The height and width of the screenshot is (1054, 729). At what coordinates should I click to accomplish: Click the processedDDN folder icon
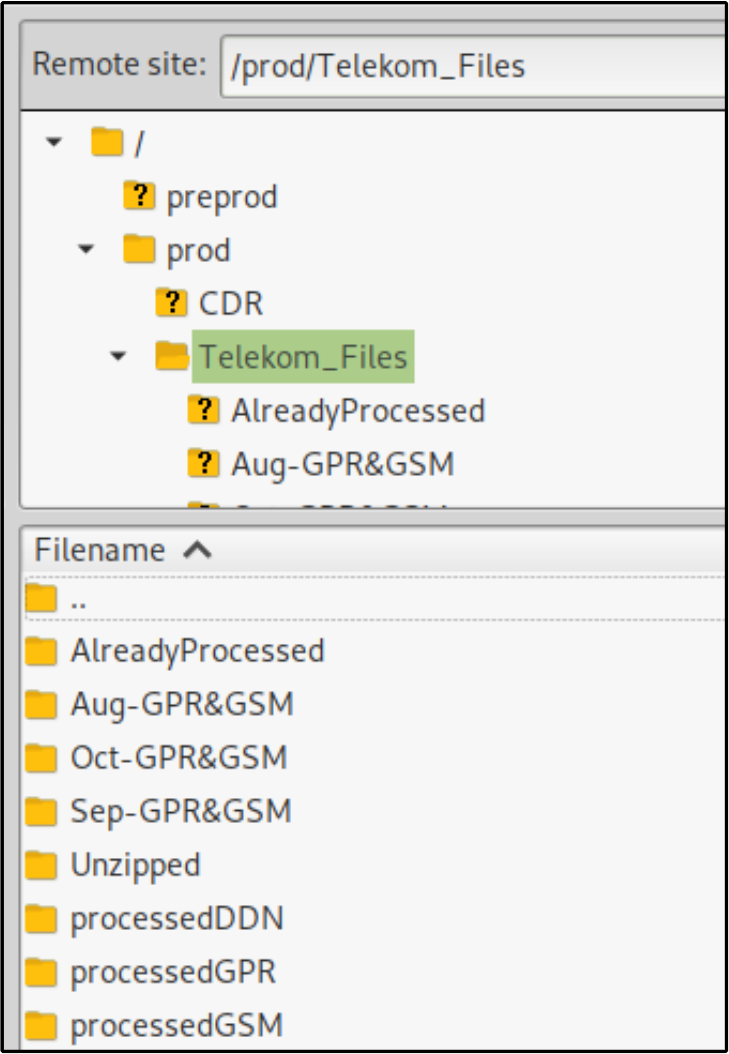(x=40, y=918)
